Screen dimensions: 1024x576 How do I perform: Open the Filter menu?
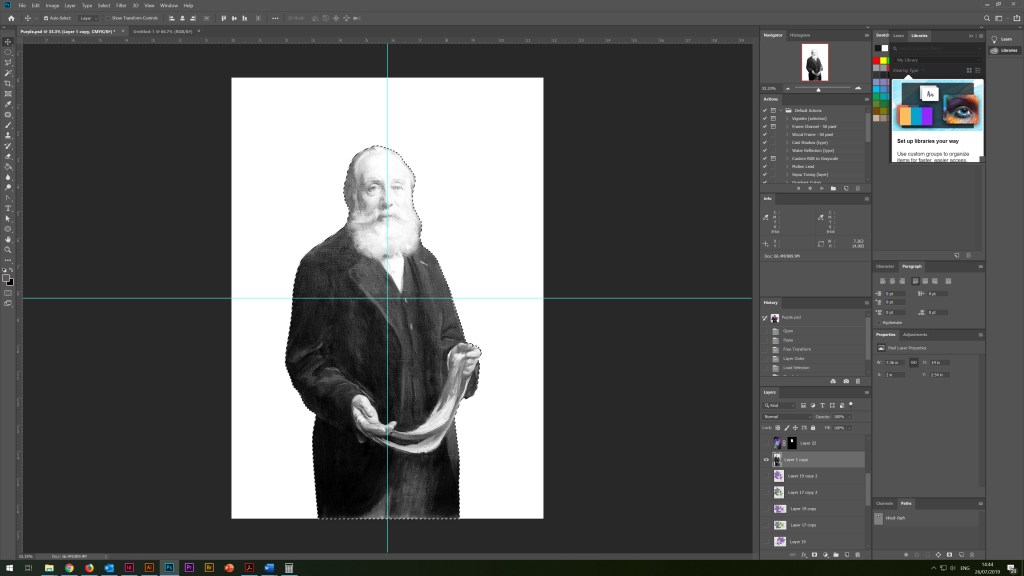[x=121, y=5]
